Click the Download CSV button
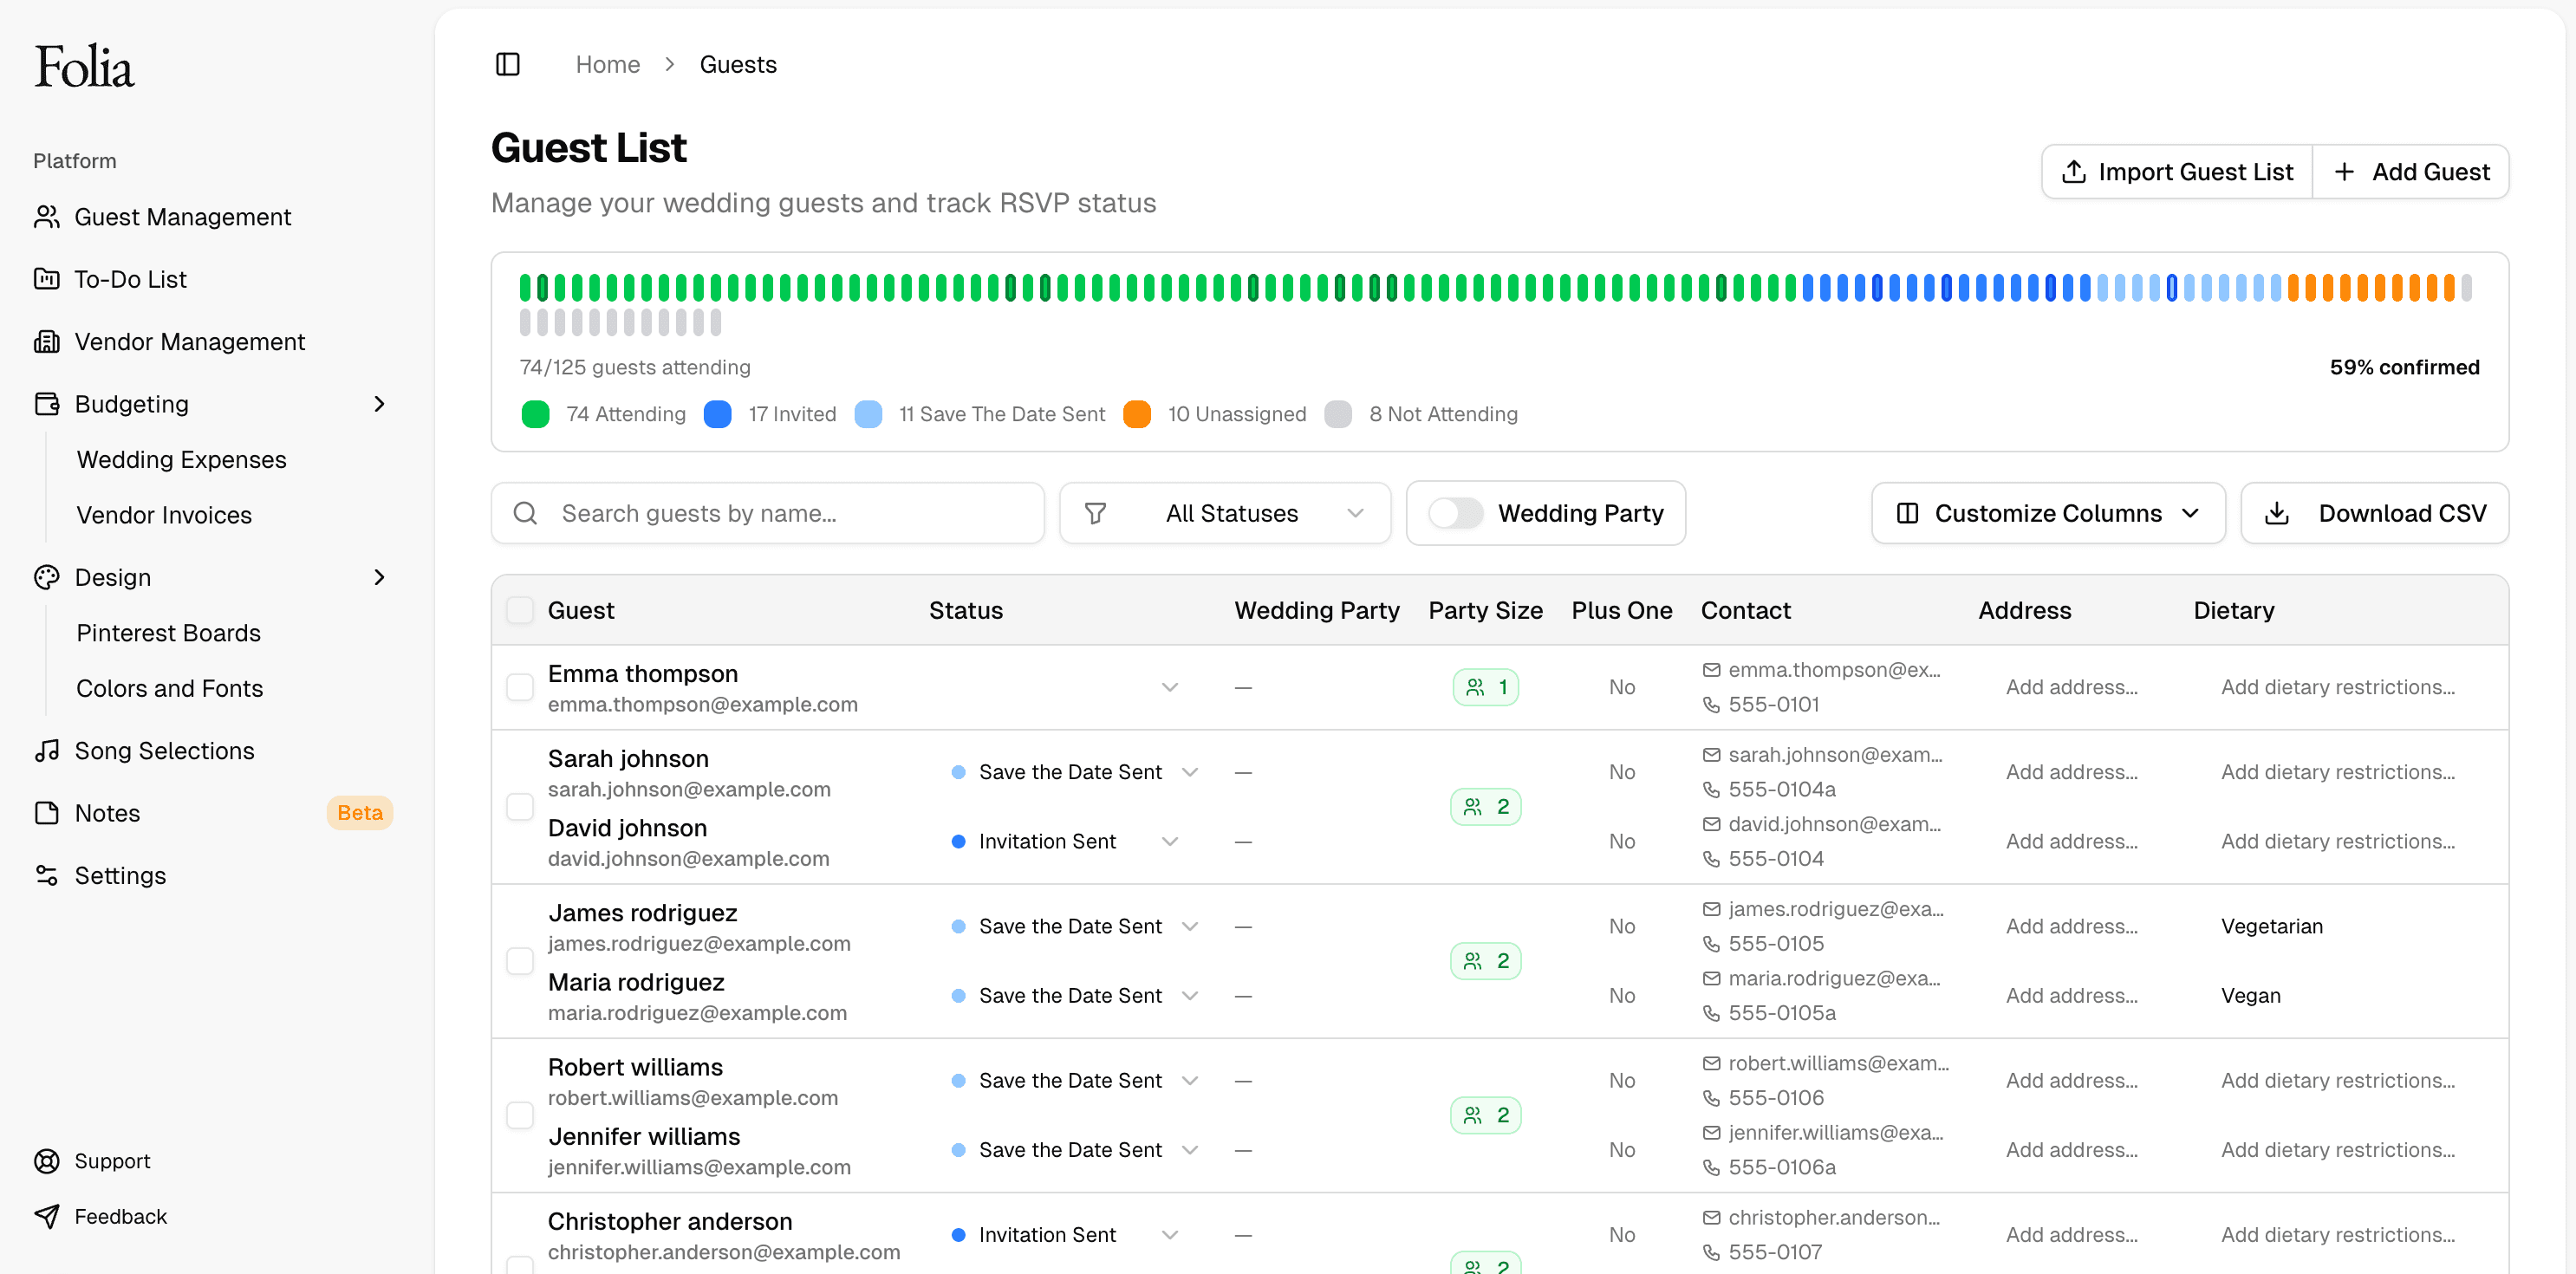2576x1274 pixels. [x=2375, y=513]
